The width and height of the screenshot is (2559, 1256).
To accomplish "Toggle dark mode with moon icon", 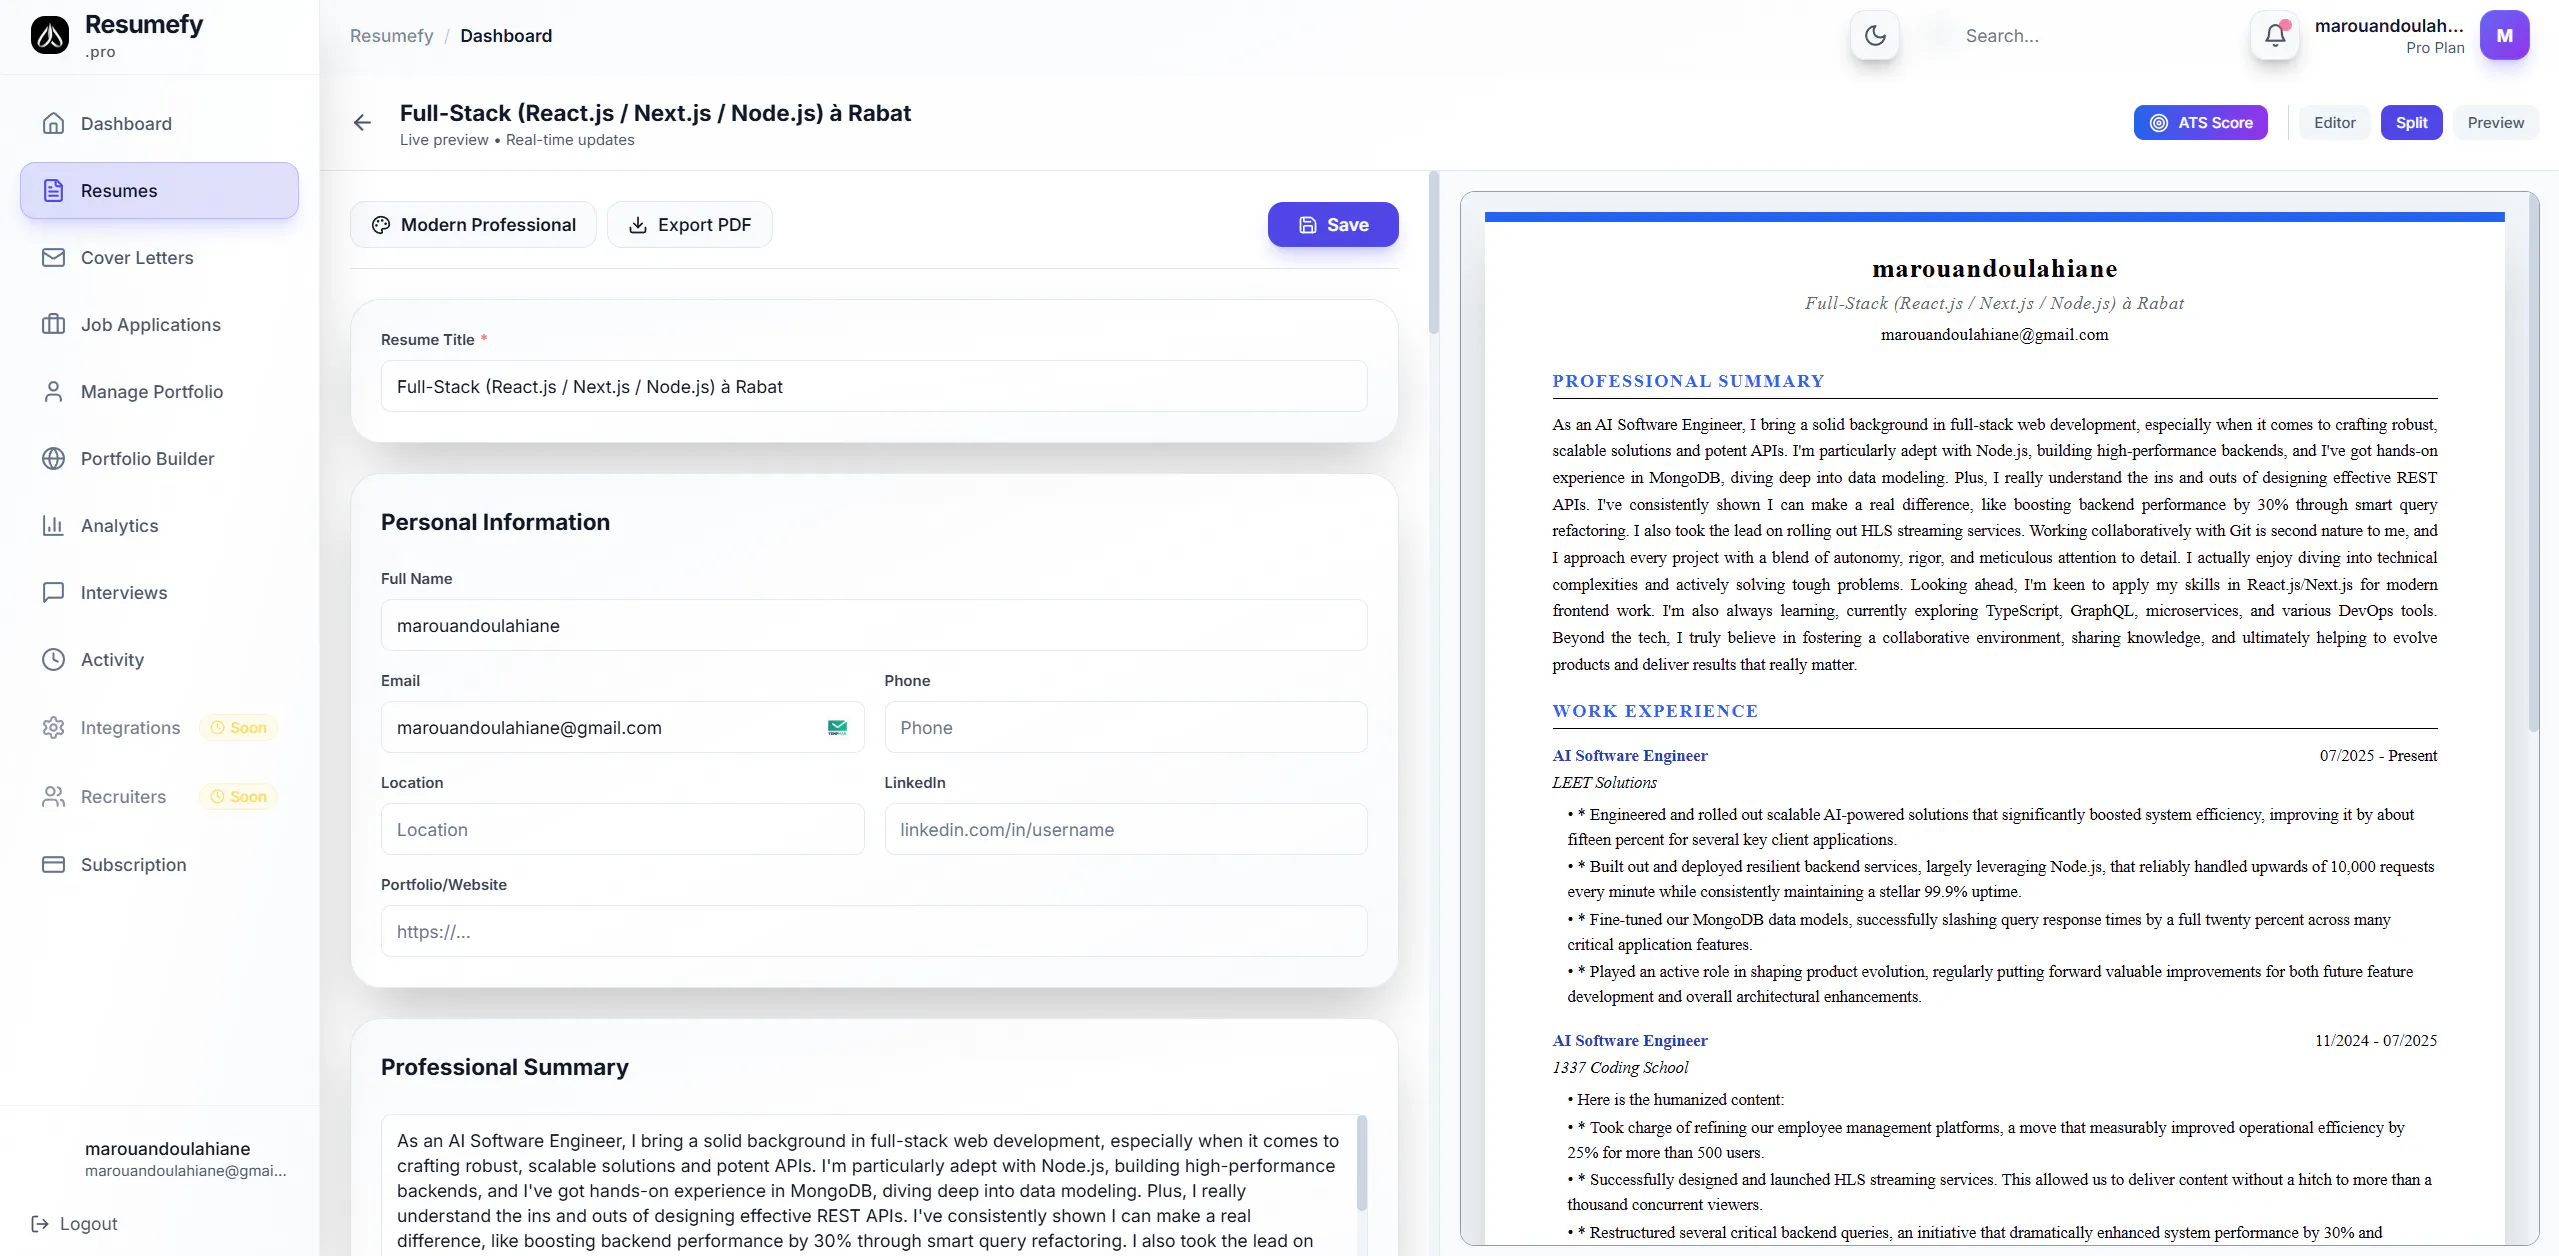I will click(1875, 35).
